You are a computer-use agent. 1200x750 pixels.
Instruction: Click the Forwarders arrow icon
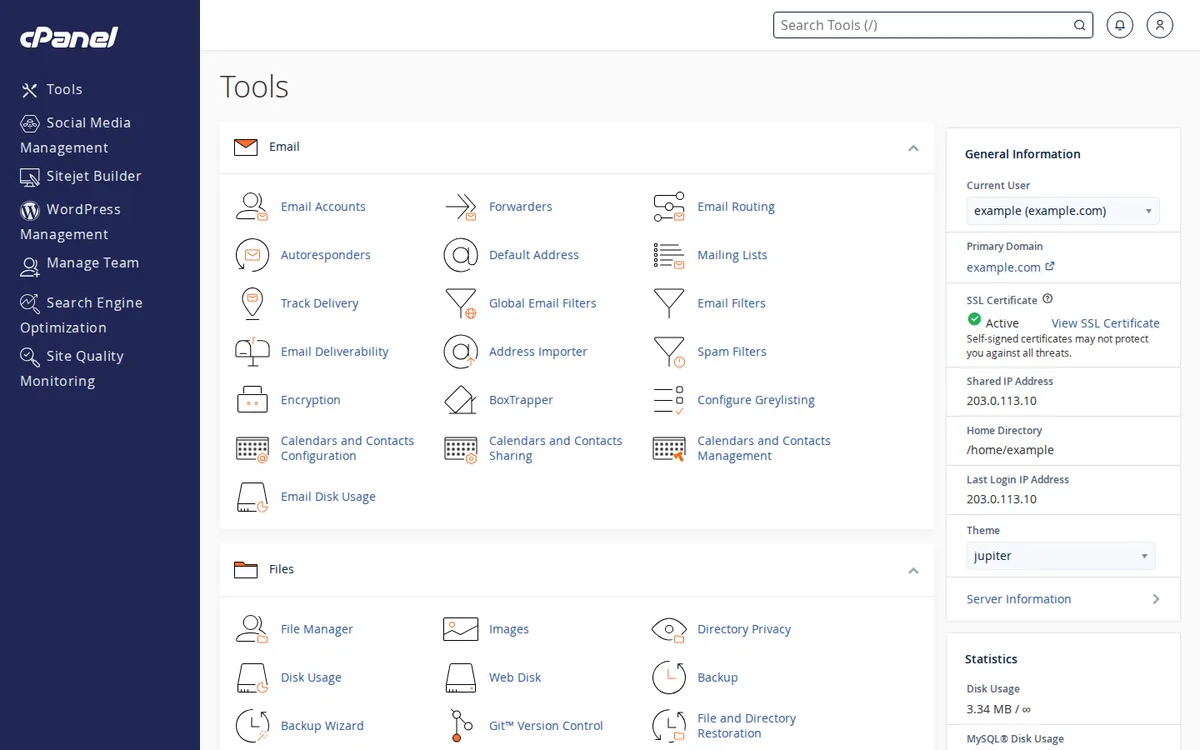[x=460, y=207]
